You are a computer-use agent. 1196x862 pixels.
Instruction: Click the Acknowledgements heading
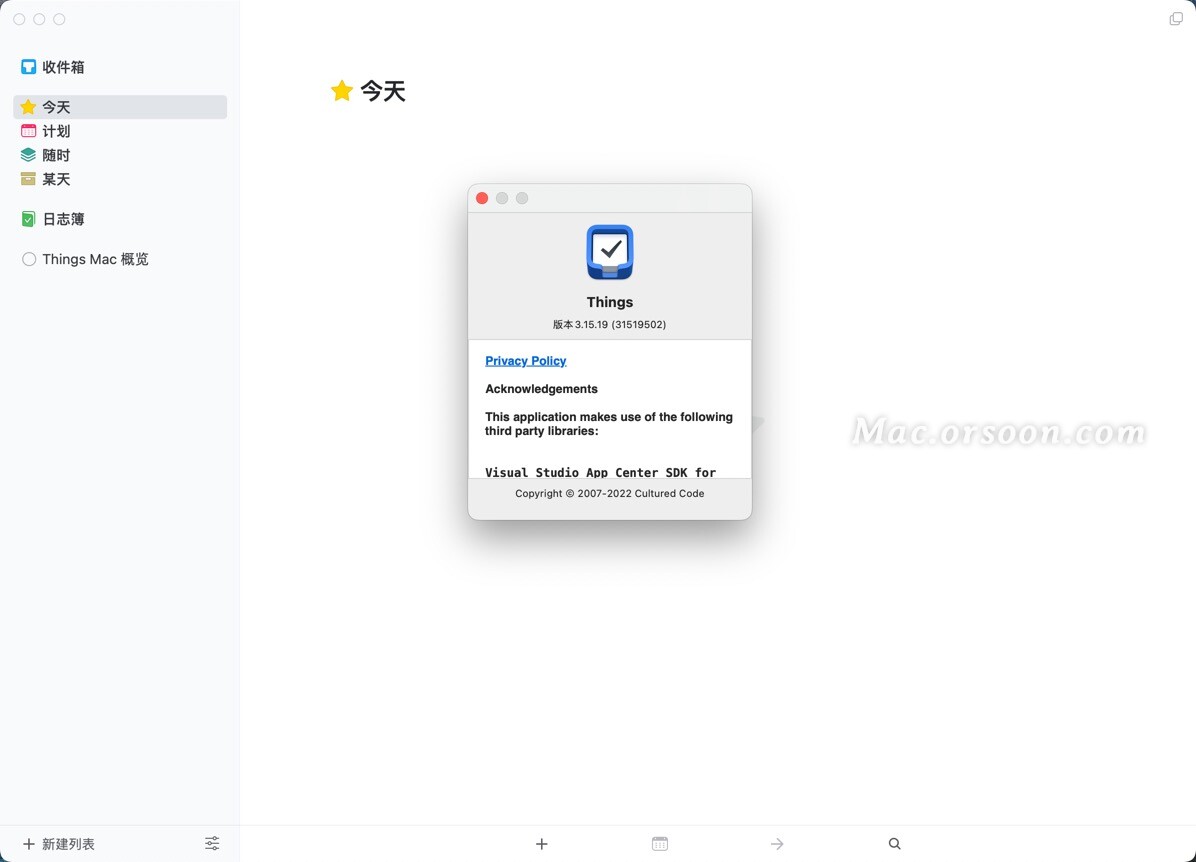click(542, 389)
